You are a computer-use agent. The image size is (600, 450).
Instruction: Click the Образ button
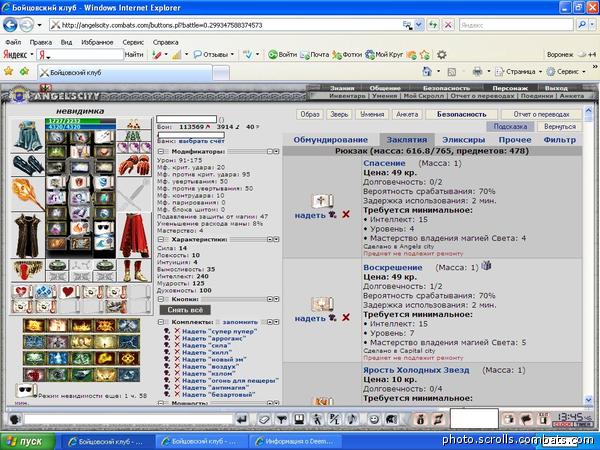310,114
